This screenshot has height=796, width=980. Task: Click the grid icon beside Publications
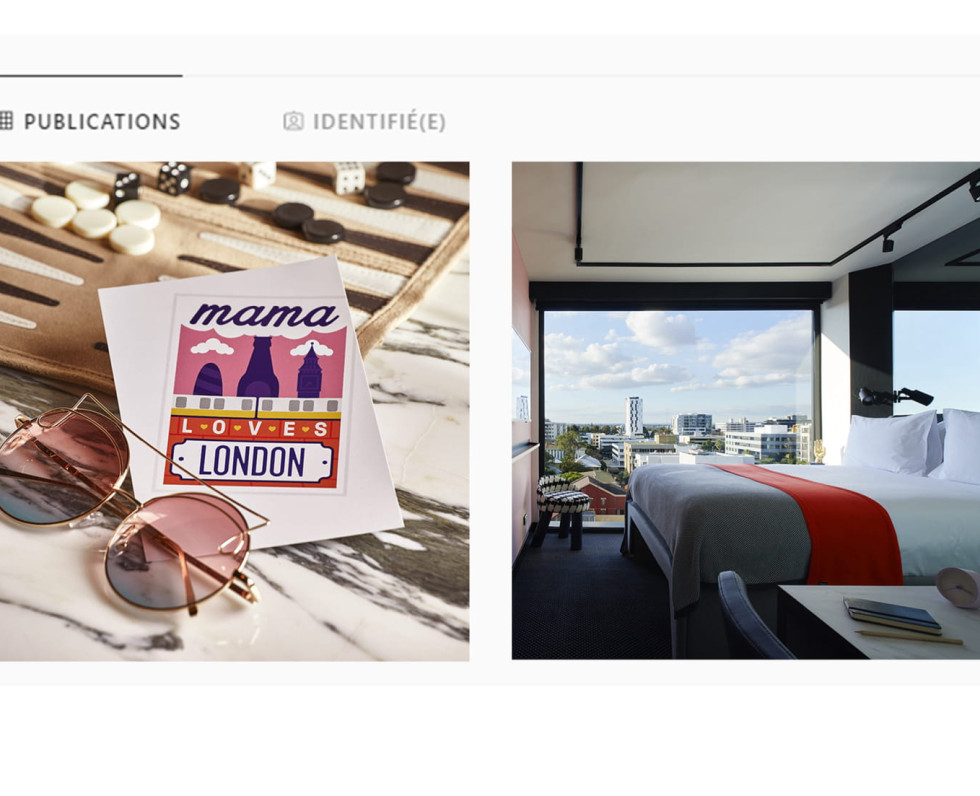6,121
